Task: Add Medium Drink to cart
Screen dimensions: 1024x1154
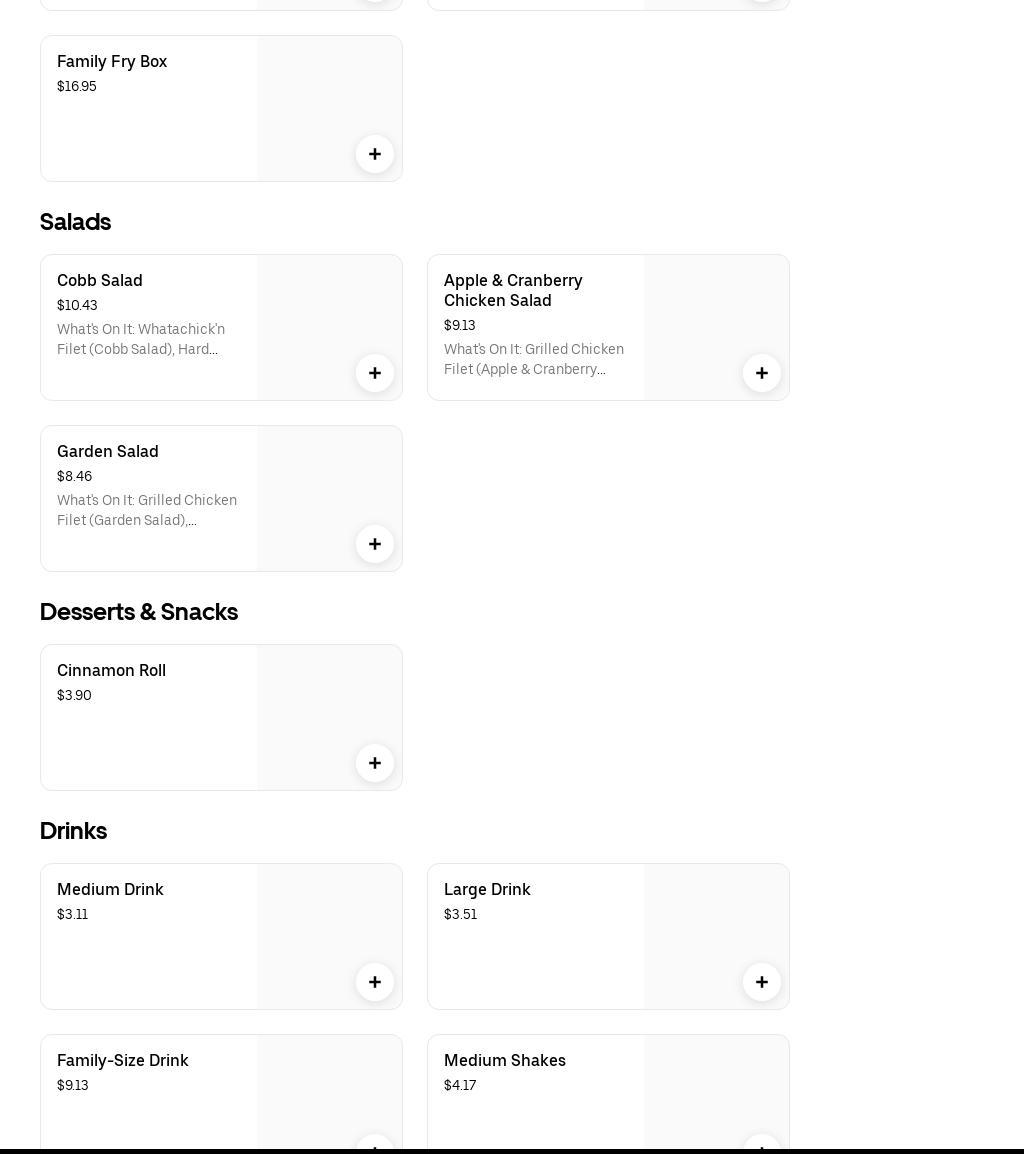Action: click(375, 982)
